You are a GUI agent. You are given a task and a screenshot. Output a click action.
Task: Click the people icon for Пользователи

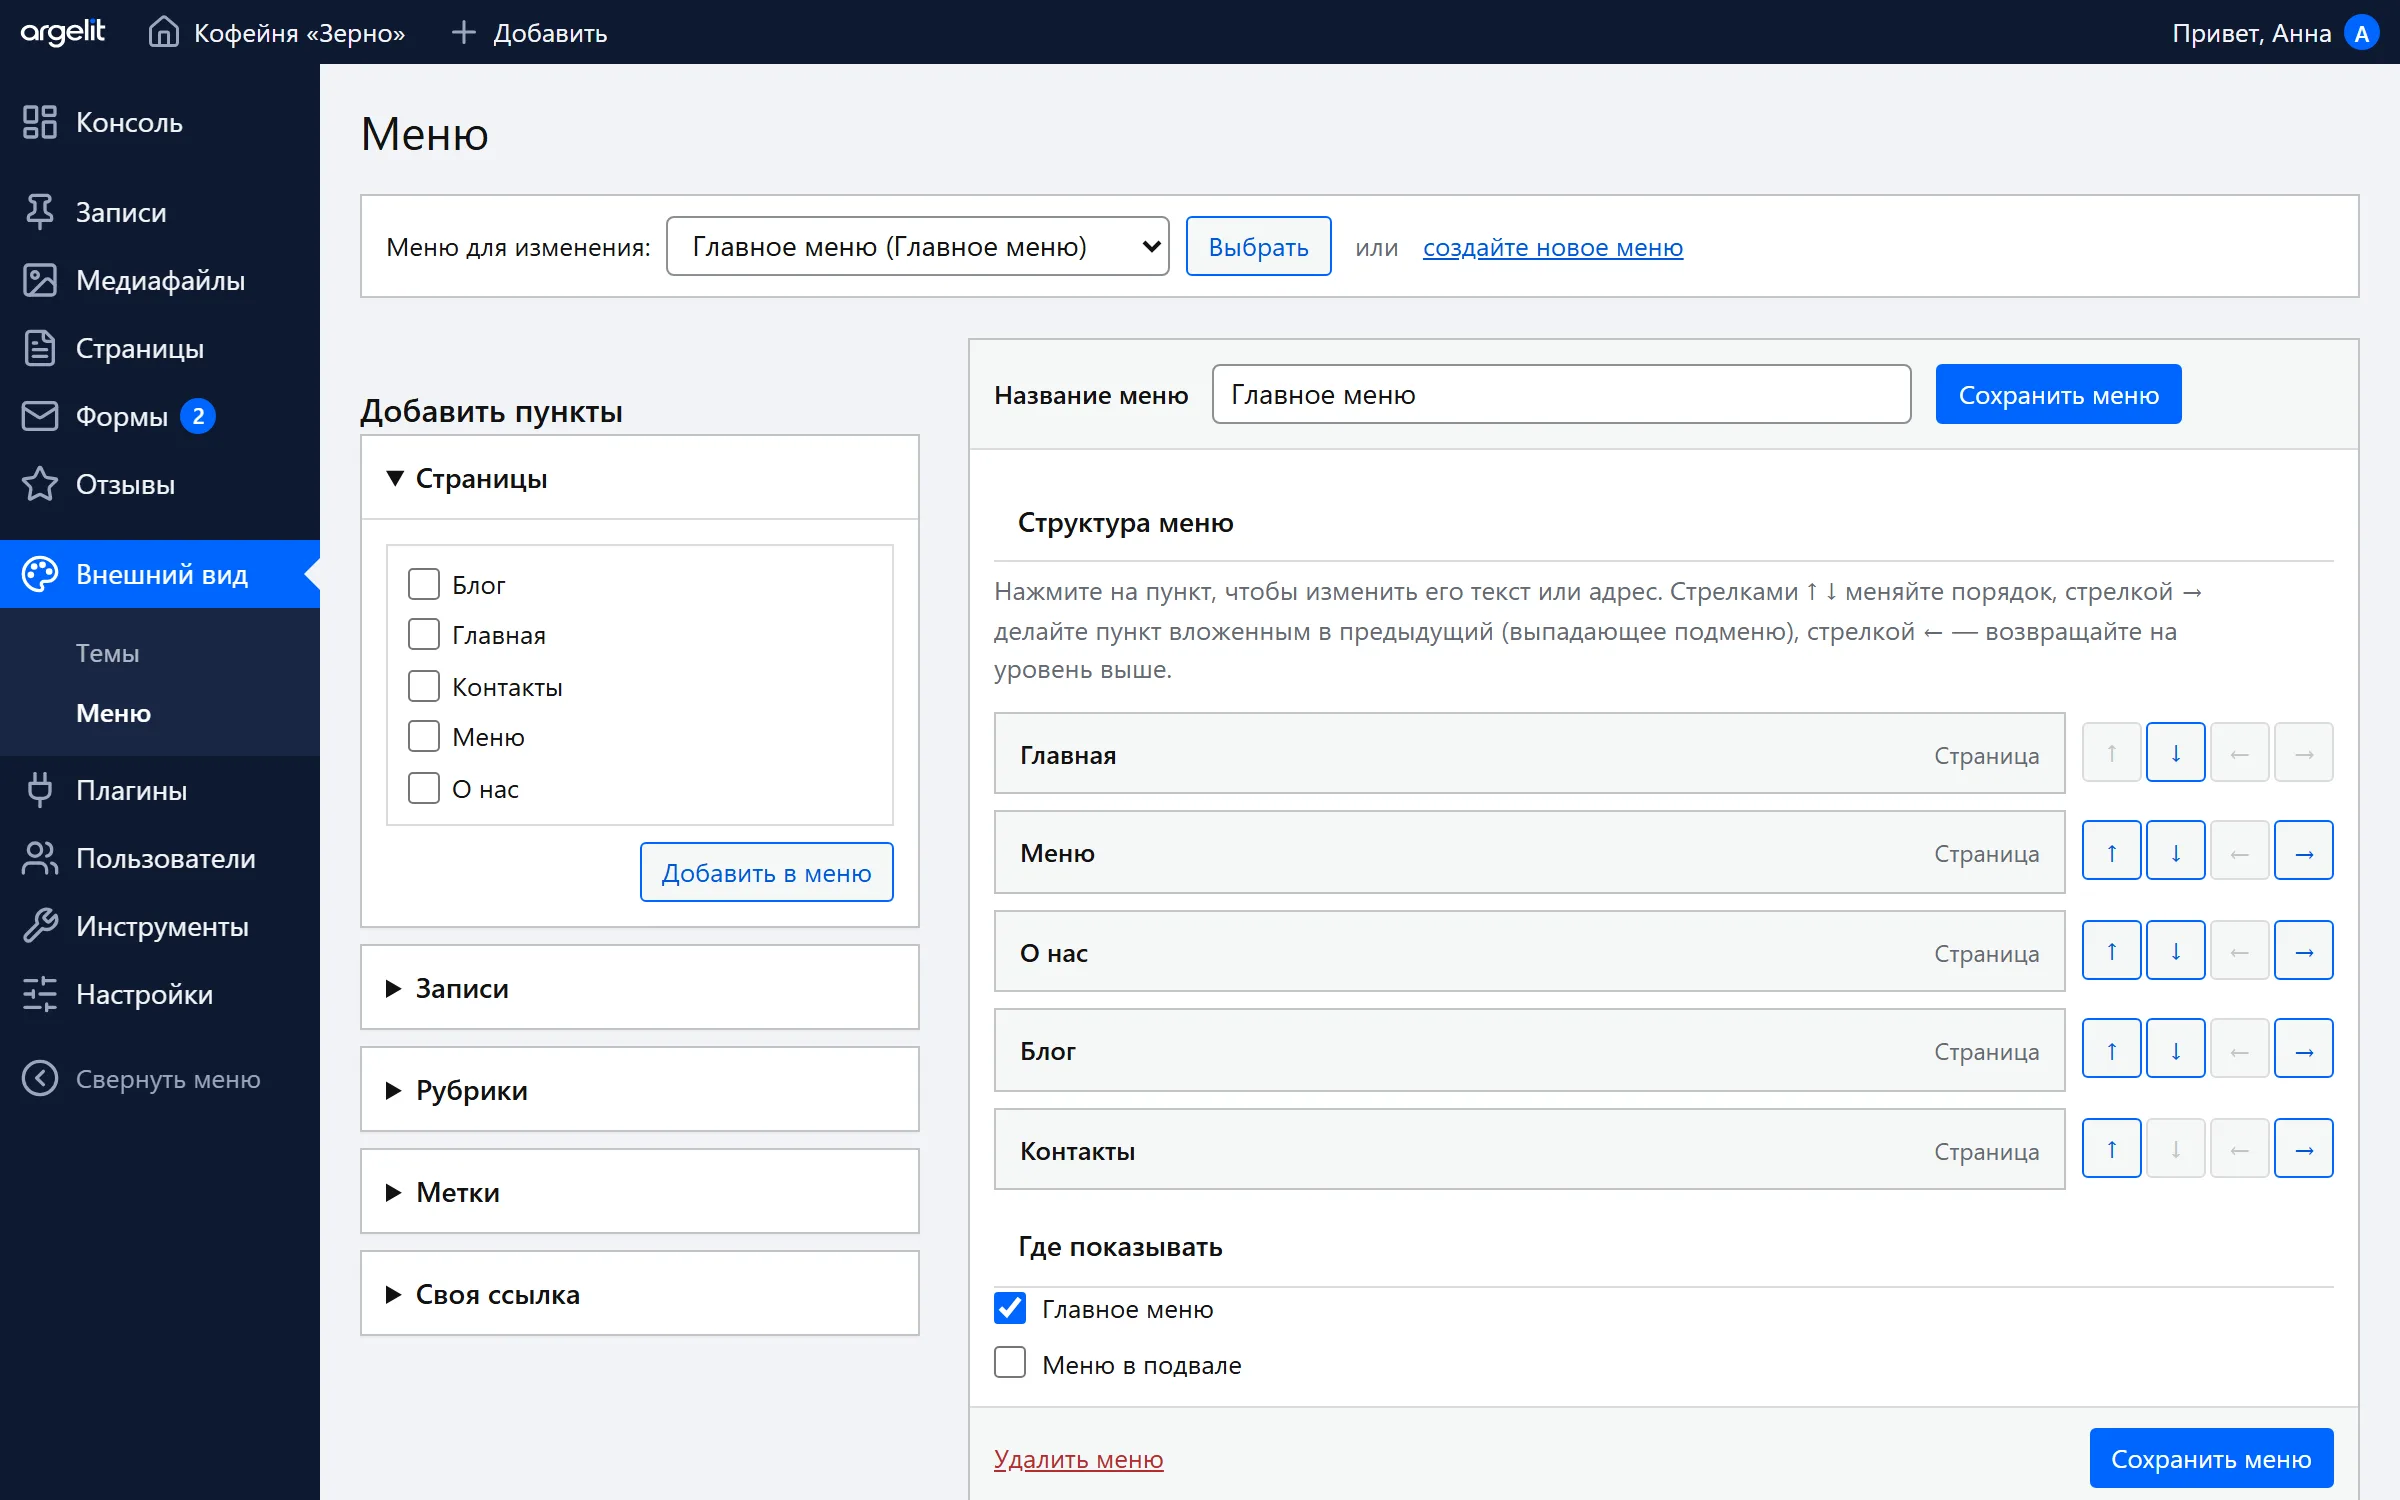point(40,858)
